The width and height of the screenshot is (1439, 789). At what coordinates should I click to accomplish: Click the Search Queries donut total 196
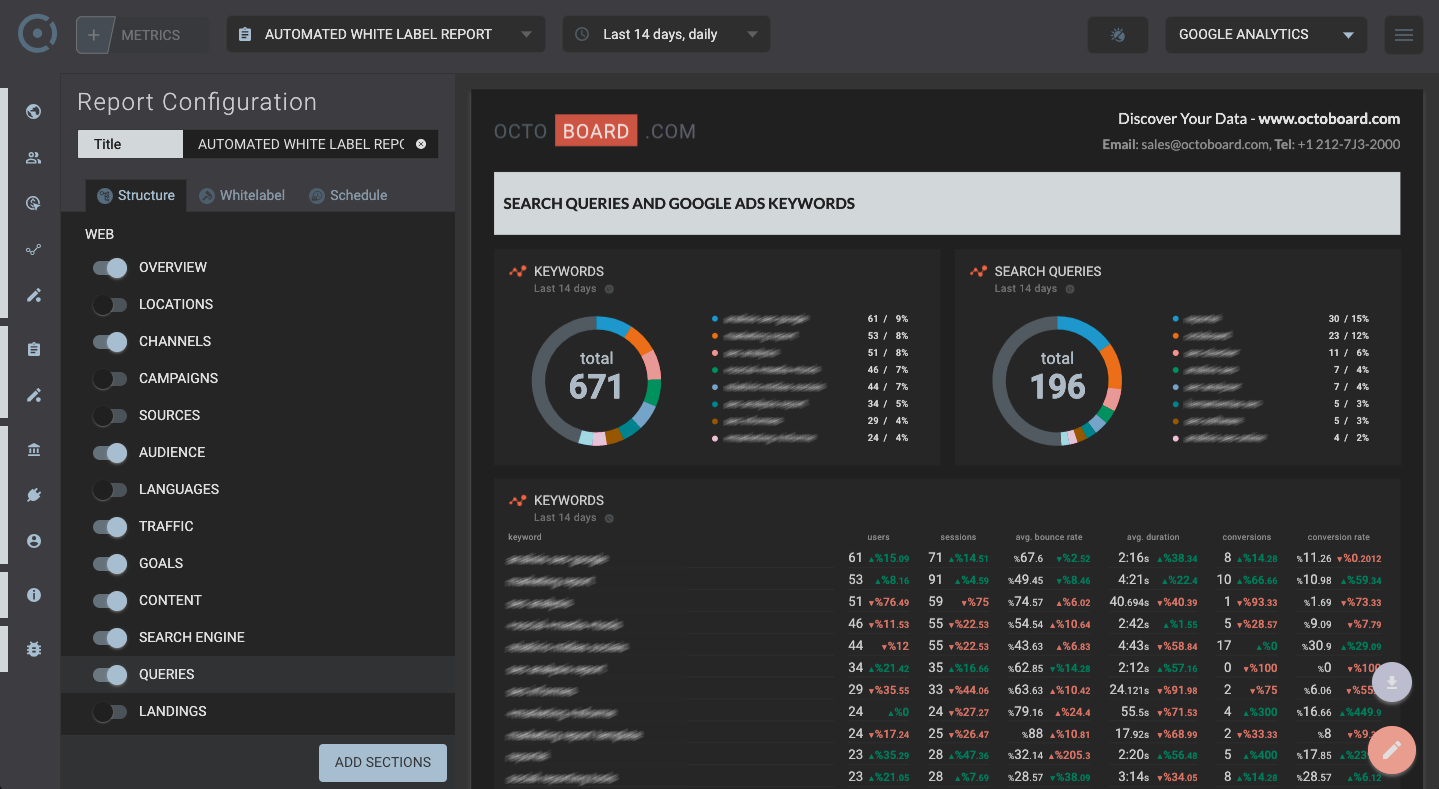pyautogui.click(x=1057, y=386)
